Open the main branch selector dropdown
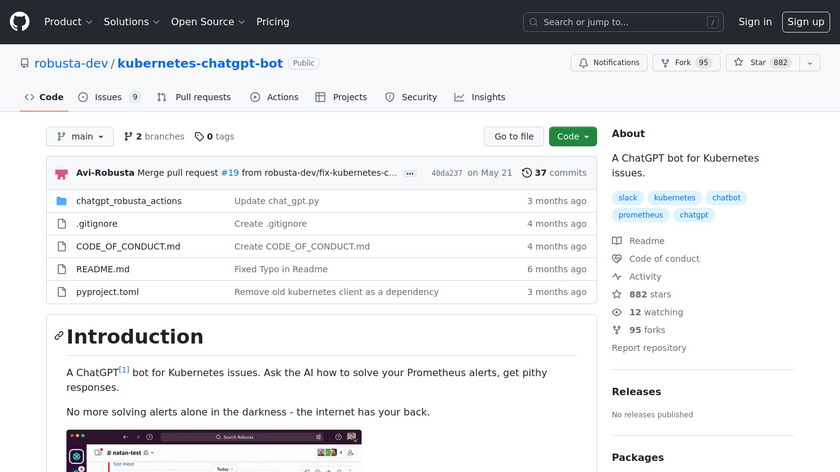This screenshot has width=840, height=472. pyautogui.click(x=80, y=137)
